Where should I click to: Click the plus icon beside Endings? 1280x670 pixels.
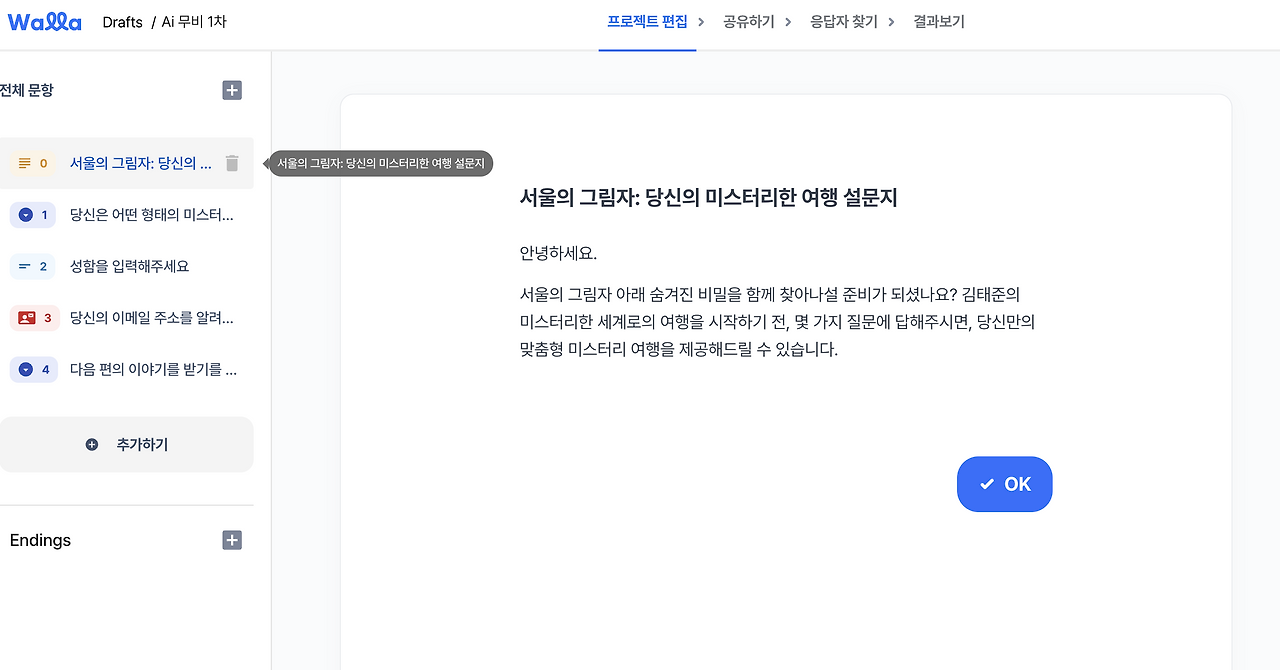231,540
